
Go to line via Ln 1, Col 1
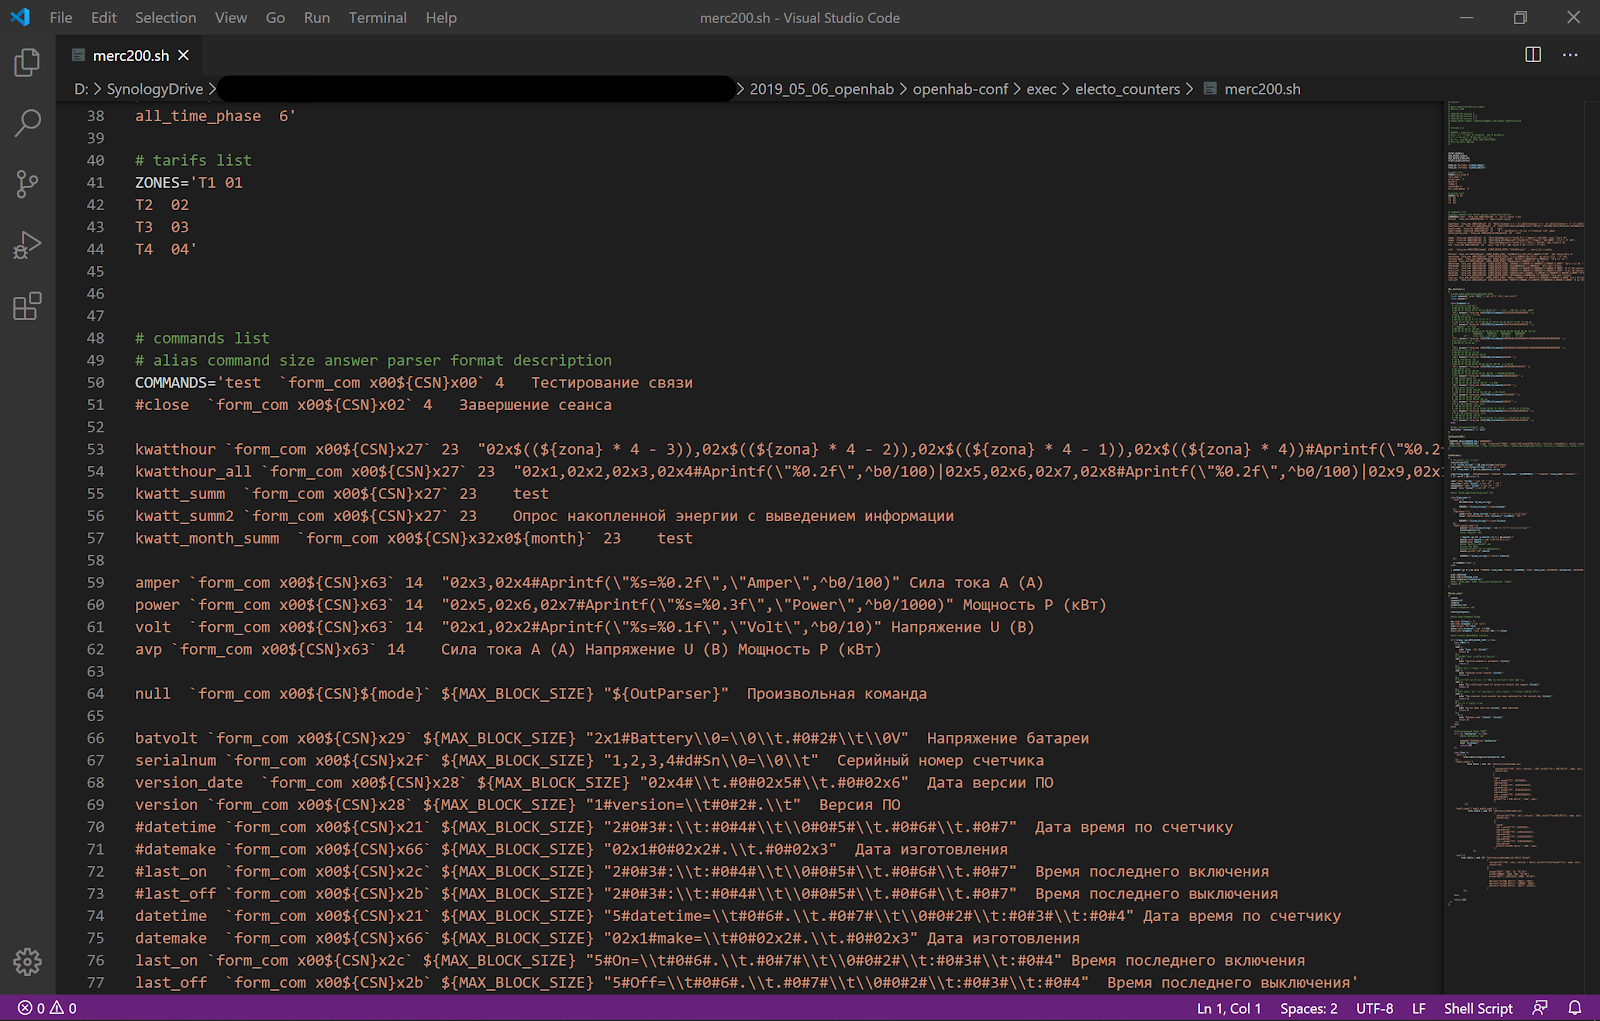(x=1229, y=1008)
